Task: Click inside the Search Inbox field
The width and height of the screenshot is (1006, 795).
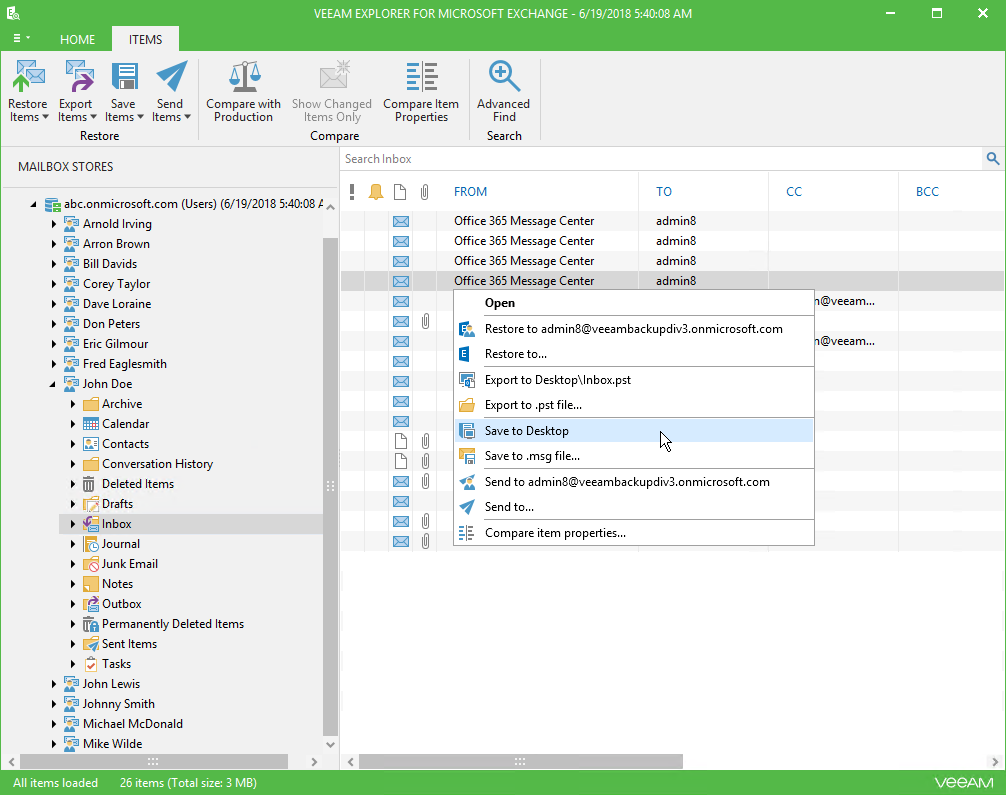Action: (661, 158)
